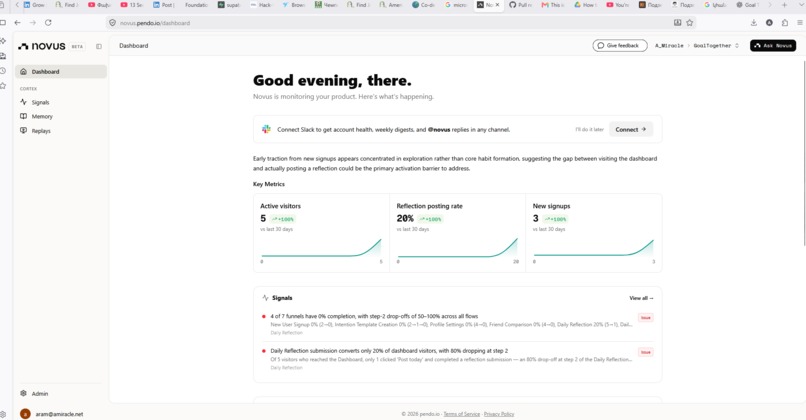
Task: Click the sparkle icon in browser side strip
Action: coord(3,41)
